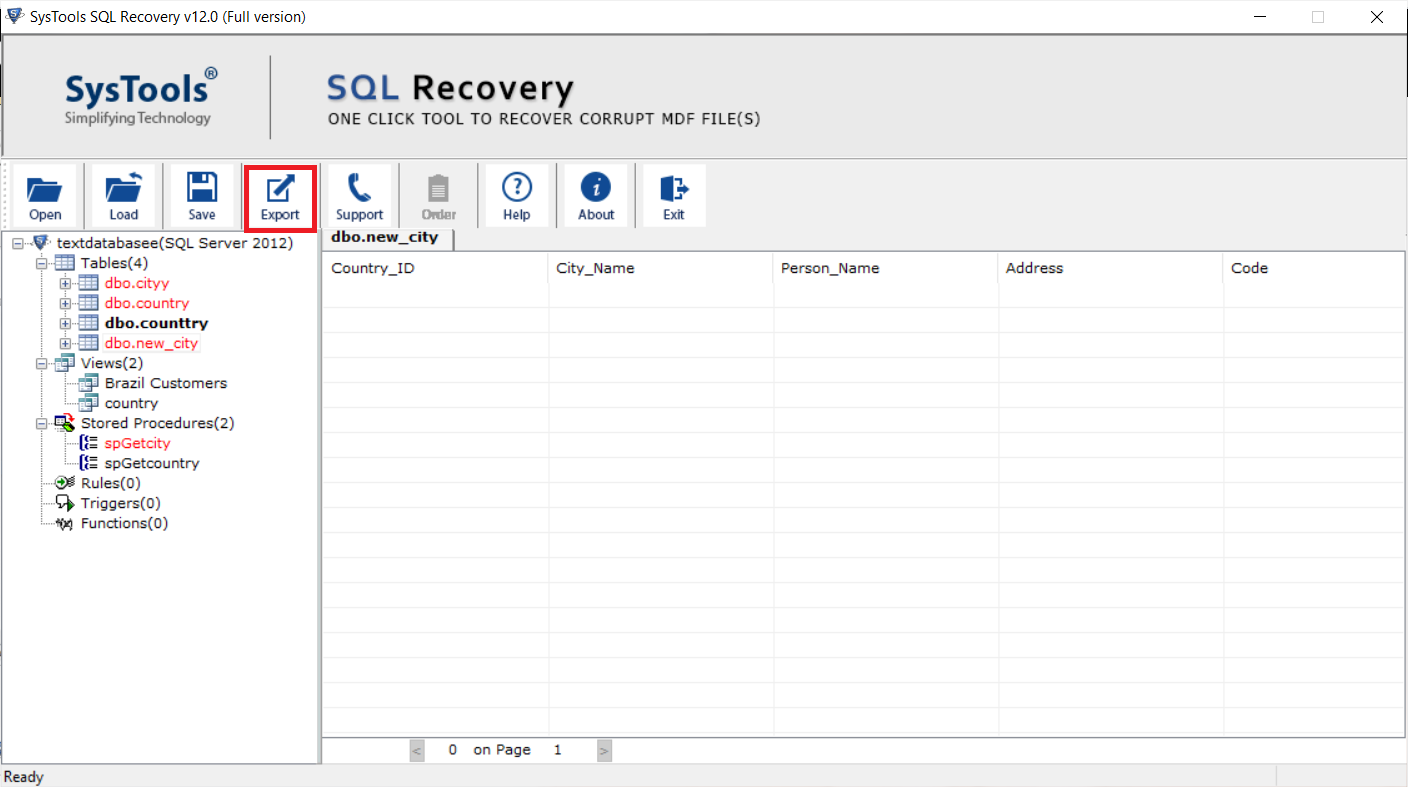The width and height of the screenshot is (1408, 787).
Task: Open an MDF file with Open icon
Action: [x=45, y=196]
